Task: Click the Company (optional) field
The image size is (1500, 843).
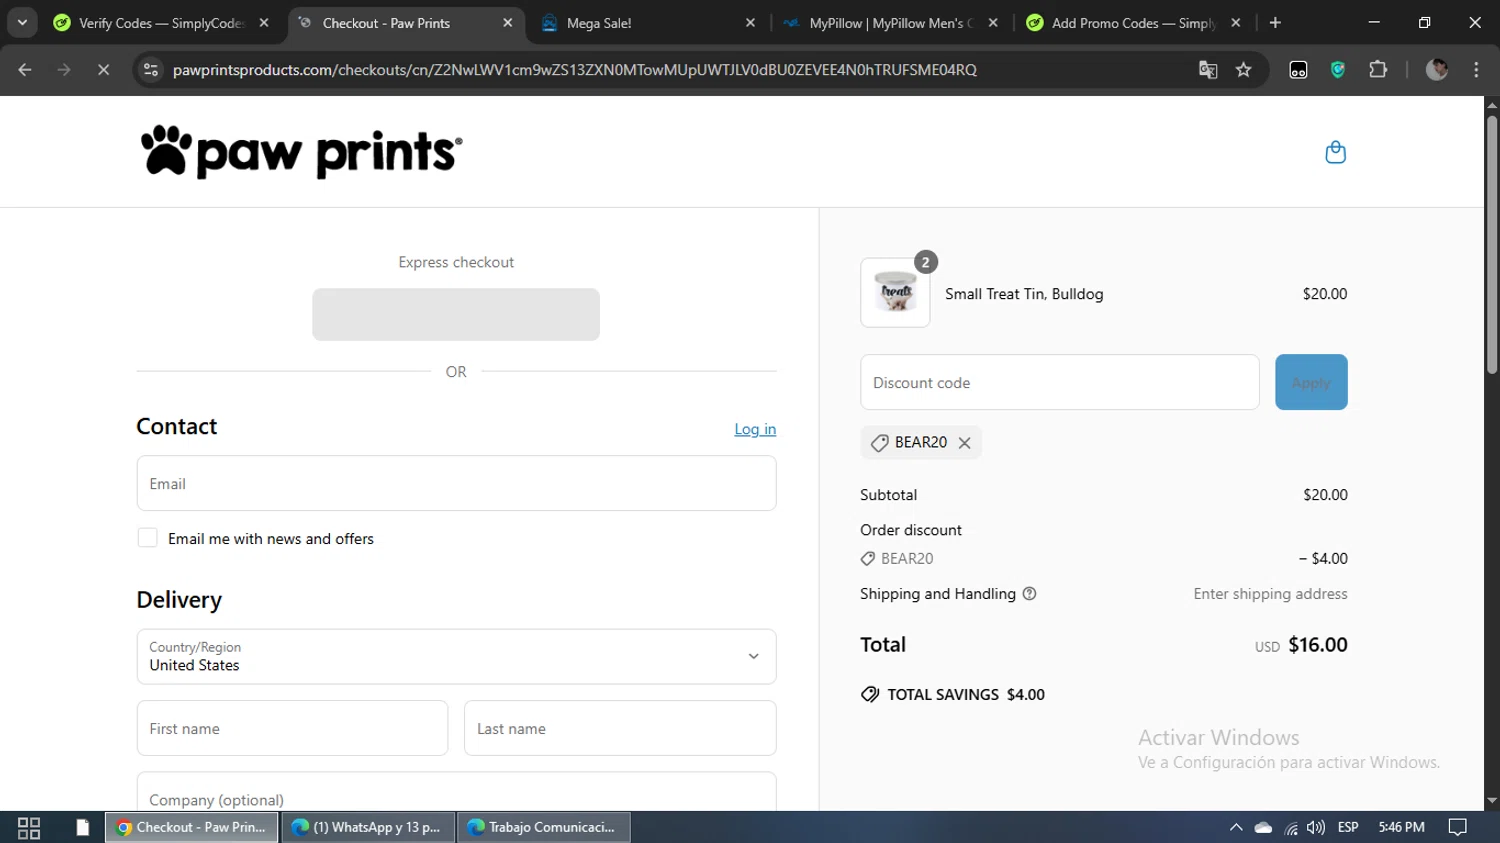Action: tap(456, 792)
